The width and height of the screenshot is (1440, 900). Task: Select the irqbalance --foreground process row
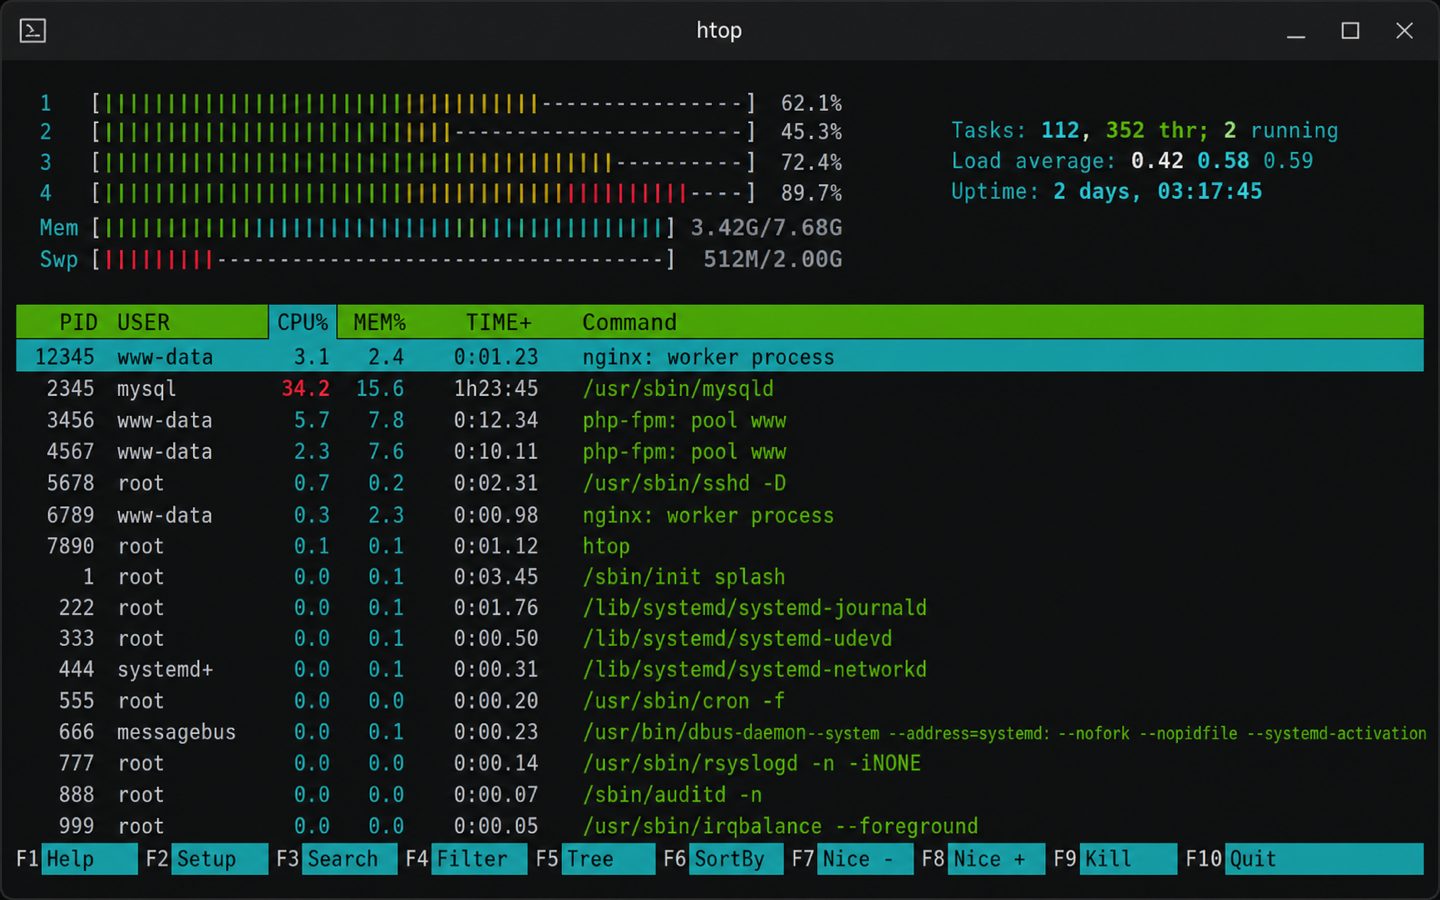[720, 826]
